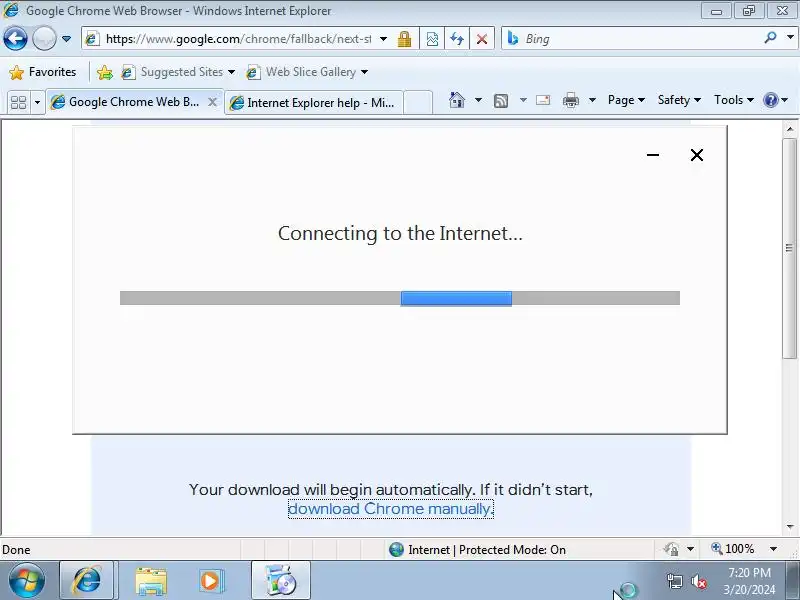Click the muted volume tray icon
Screen dimensions: 800x600
click(698, 581)
